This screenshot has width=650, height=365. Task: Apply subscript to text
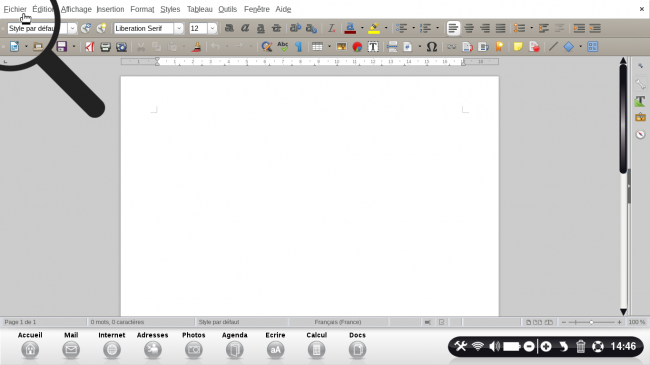pos(311,28)
